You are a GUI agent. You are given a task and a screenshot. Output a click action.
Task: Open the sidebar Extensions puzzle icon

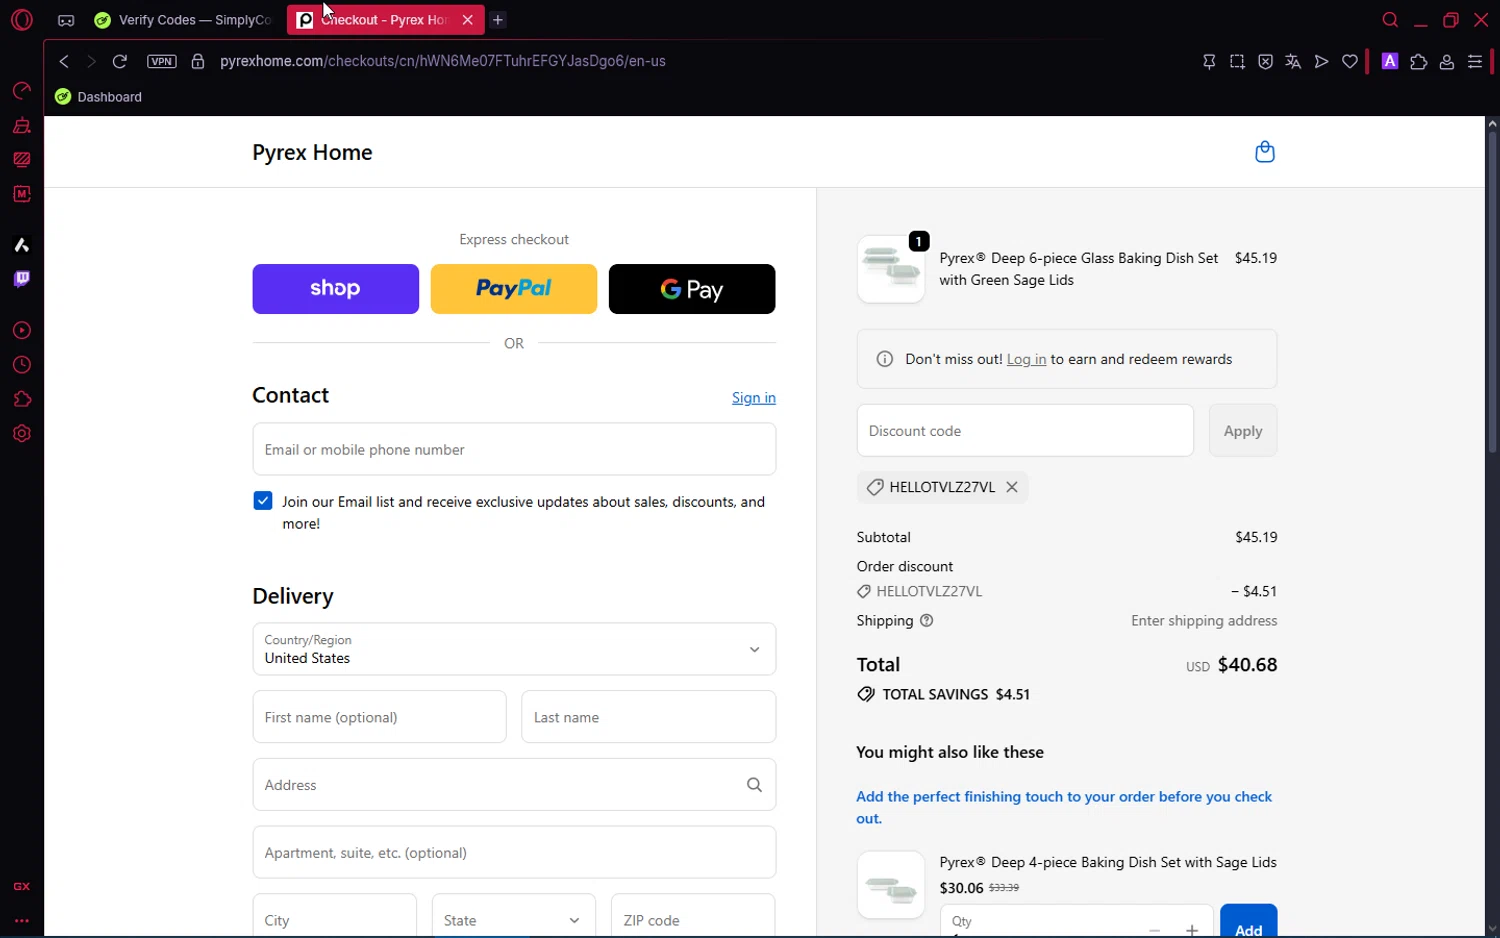pyautogui.click(x=22, y=400)
